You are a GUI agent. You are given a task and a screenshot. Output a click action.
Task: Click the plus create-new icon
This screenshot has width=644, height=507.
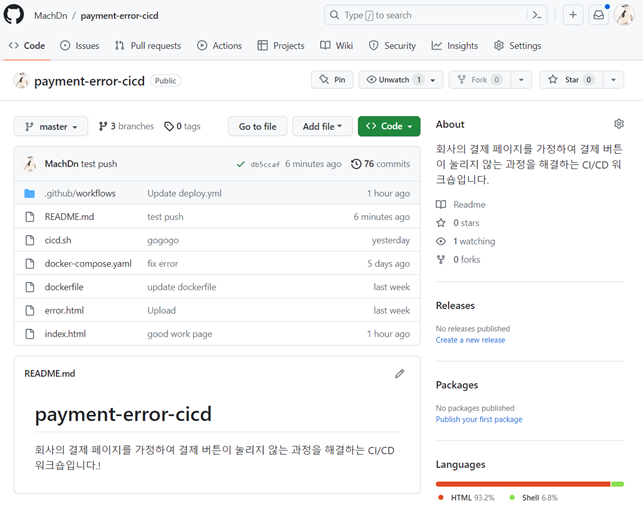pos(573,15)
